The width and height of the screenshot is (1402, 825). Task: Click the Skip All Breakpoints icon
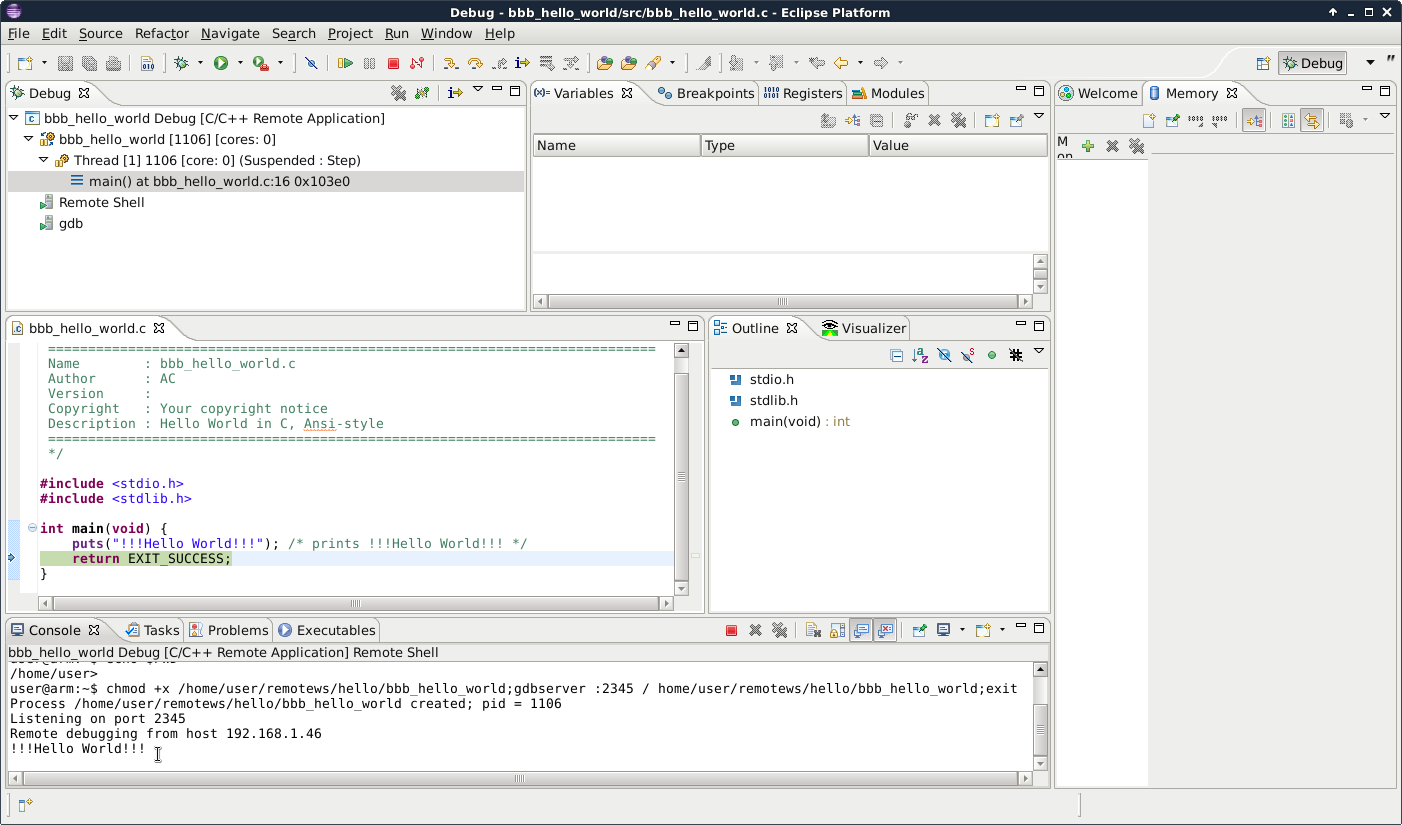(311, 63)
